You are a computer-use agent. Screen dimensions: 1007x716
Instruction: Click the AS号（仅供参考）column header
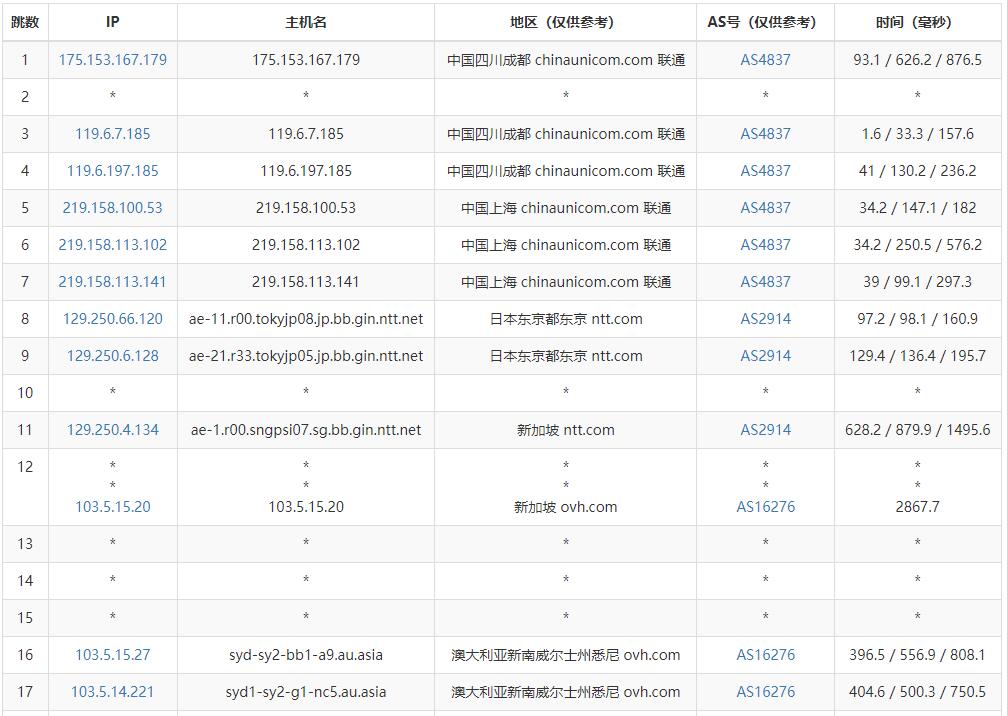point(765,22)
